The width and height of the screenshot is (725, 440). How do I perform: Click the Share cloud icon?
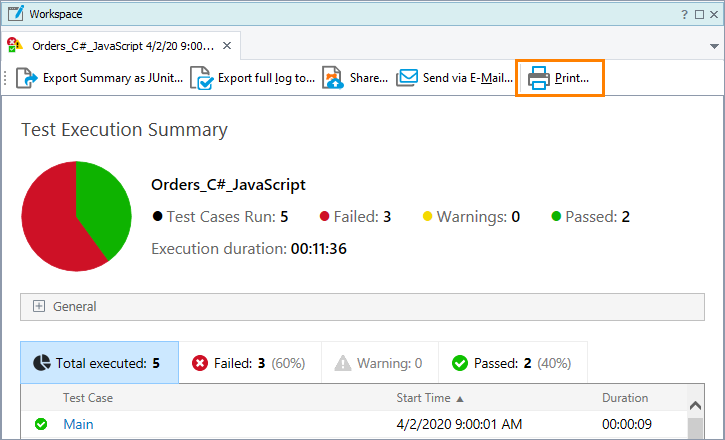[x=333, y=78]
